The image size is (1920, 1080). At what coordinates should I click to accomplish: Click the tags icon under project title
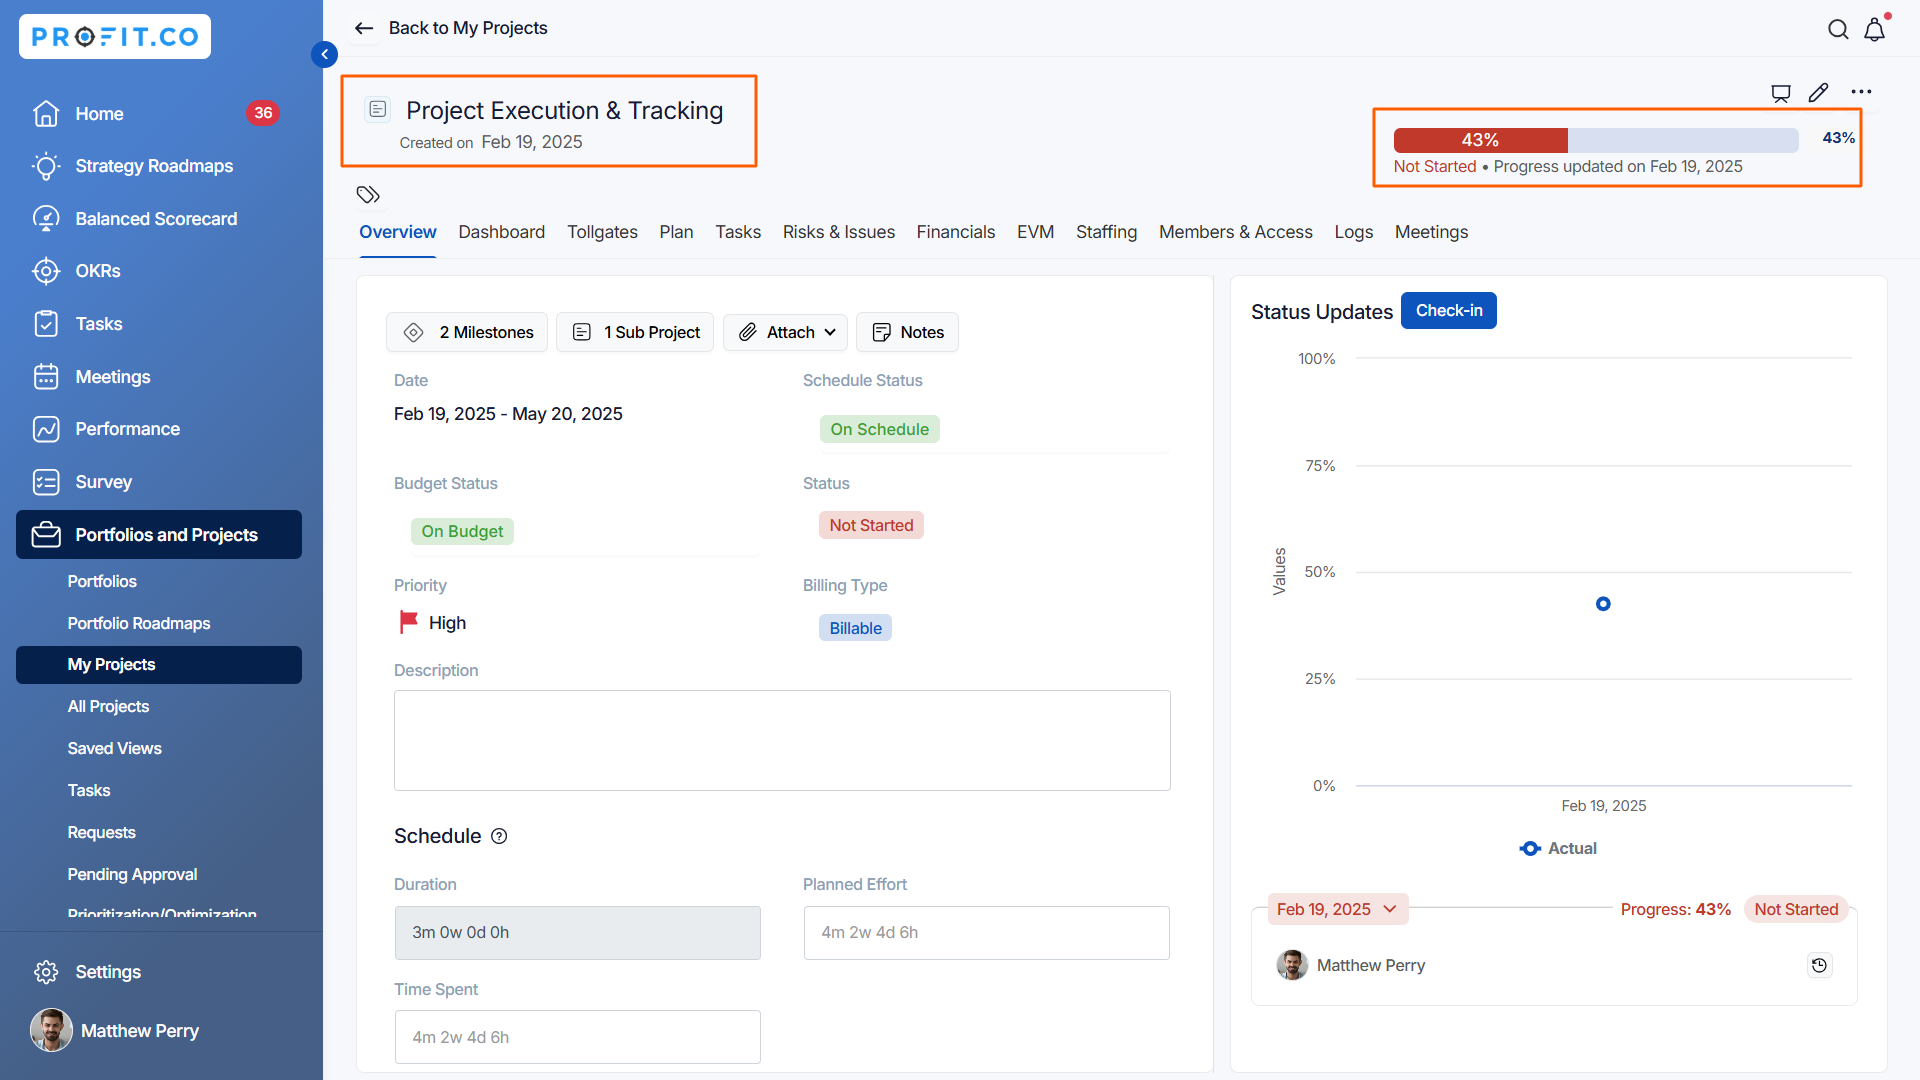point(368,194)
